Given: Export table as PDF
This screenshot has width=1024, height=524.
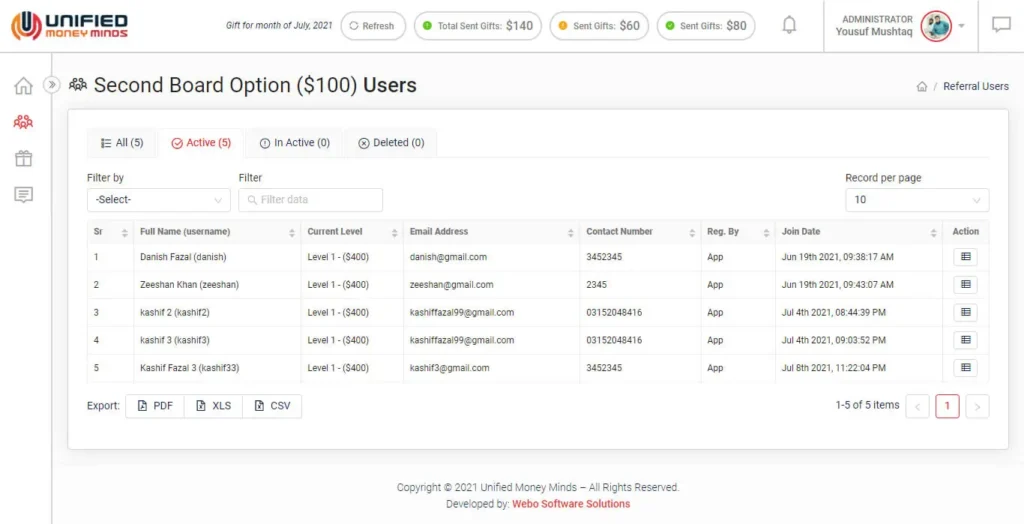Looking at the screenshot, I should 155,406.
